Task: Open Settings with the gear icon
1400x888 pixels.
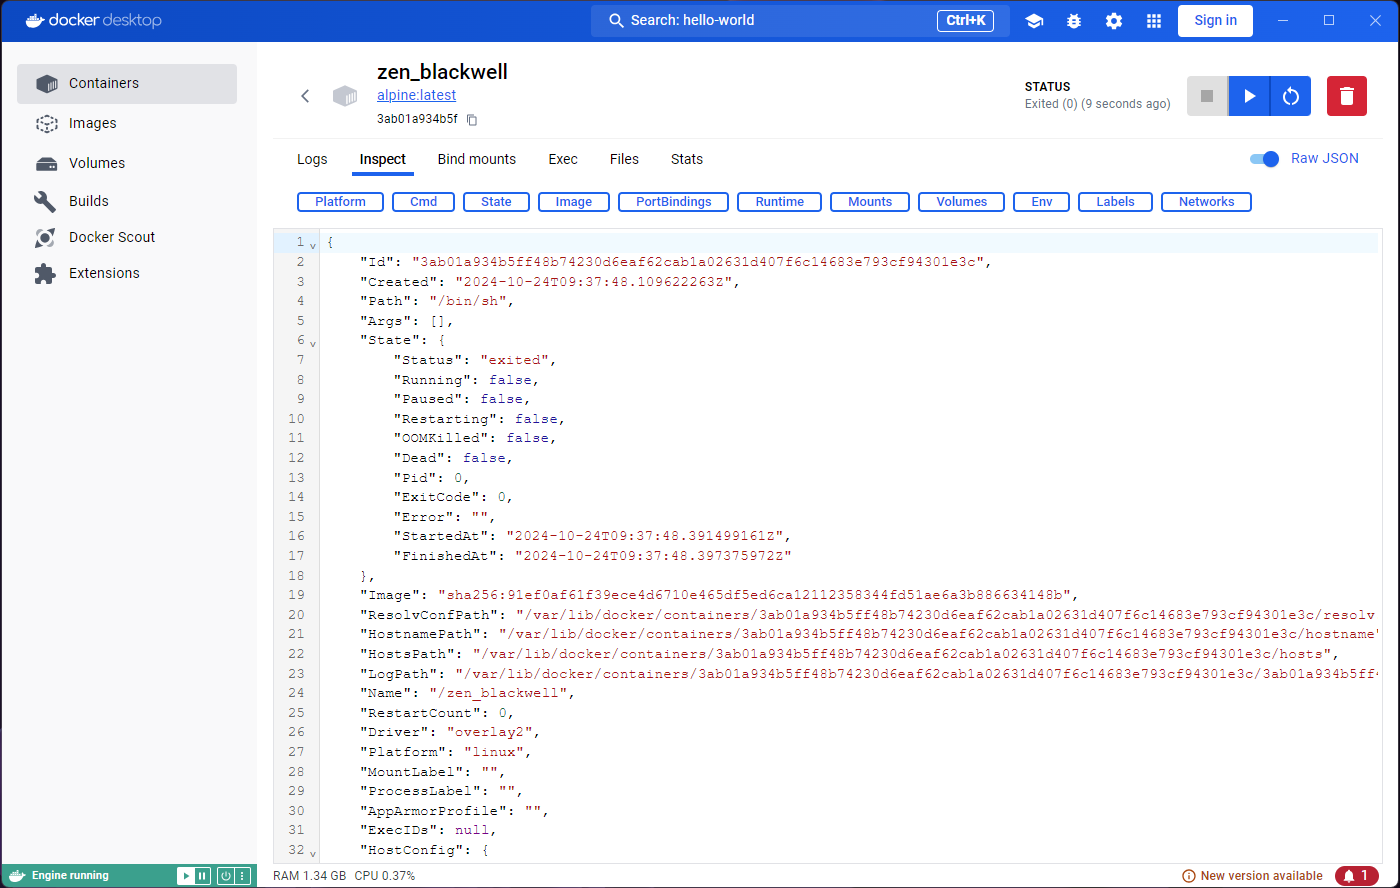Action: pyautogui.click(x=1114, y=21)
